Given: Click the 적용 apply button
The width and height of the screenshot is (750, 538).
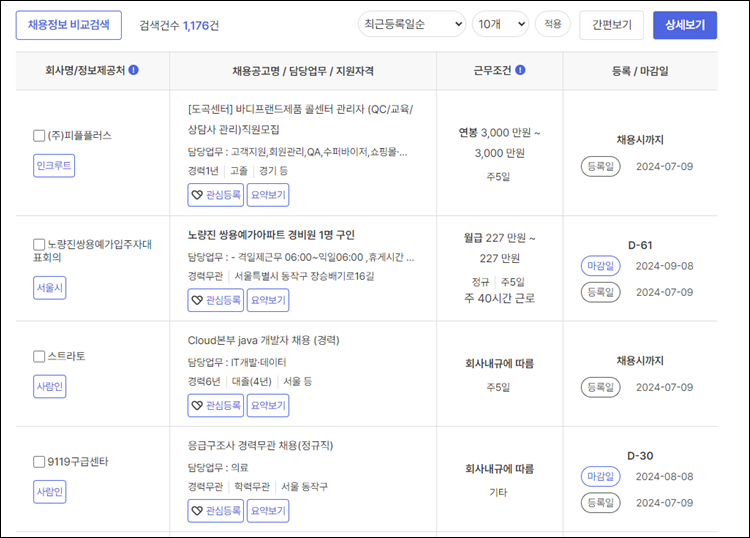Looking at the screenshot, I should point(553,24).
